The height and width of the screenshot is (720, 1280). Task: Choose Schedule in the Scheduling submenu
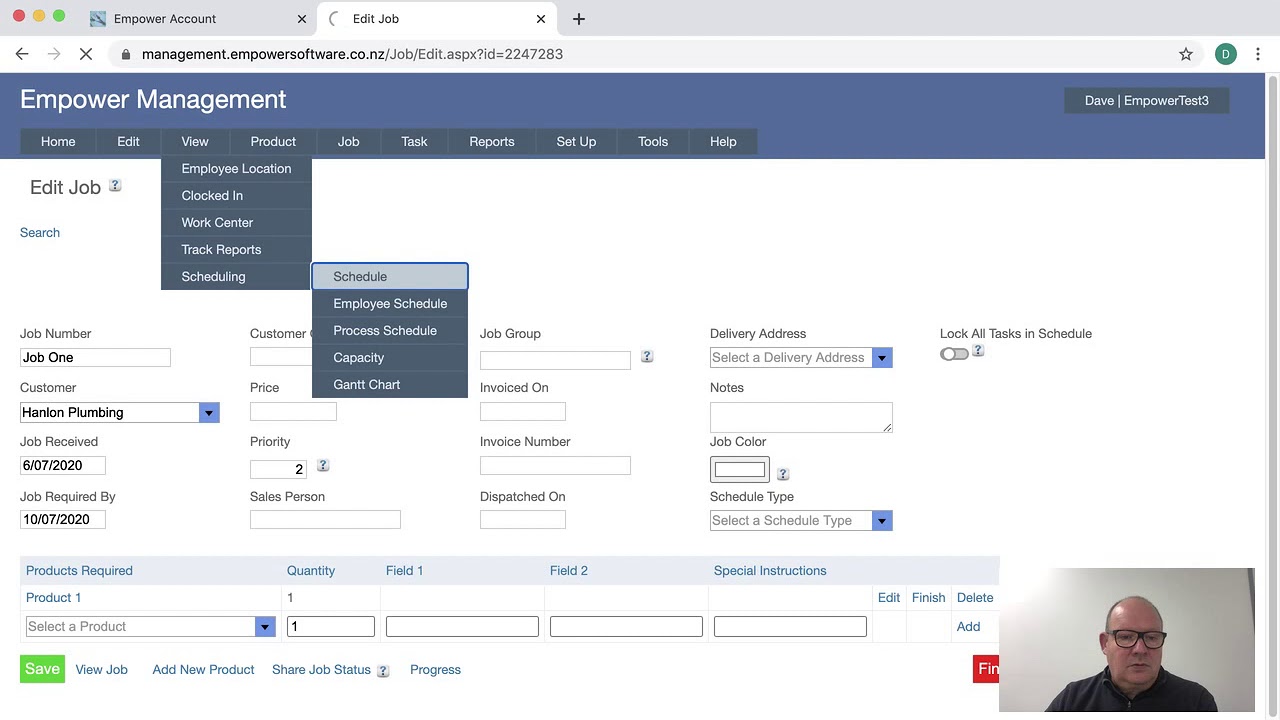390,277
